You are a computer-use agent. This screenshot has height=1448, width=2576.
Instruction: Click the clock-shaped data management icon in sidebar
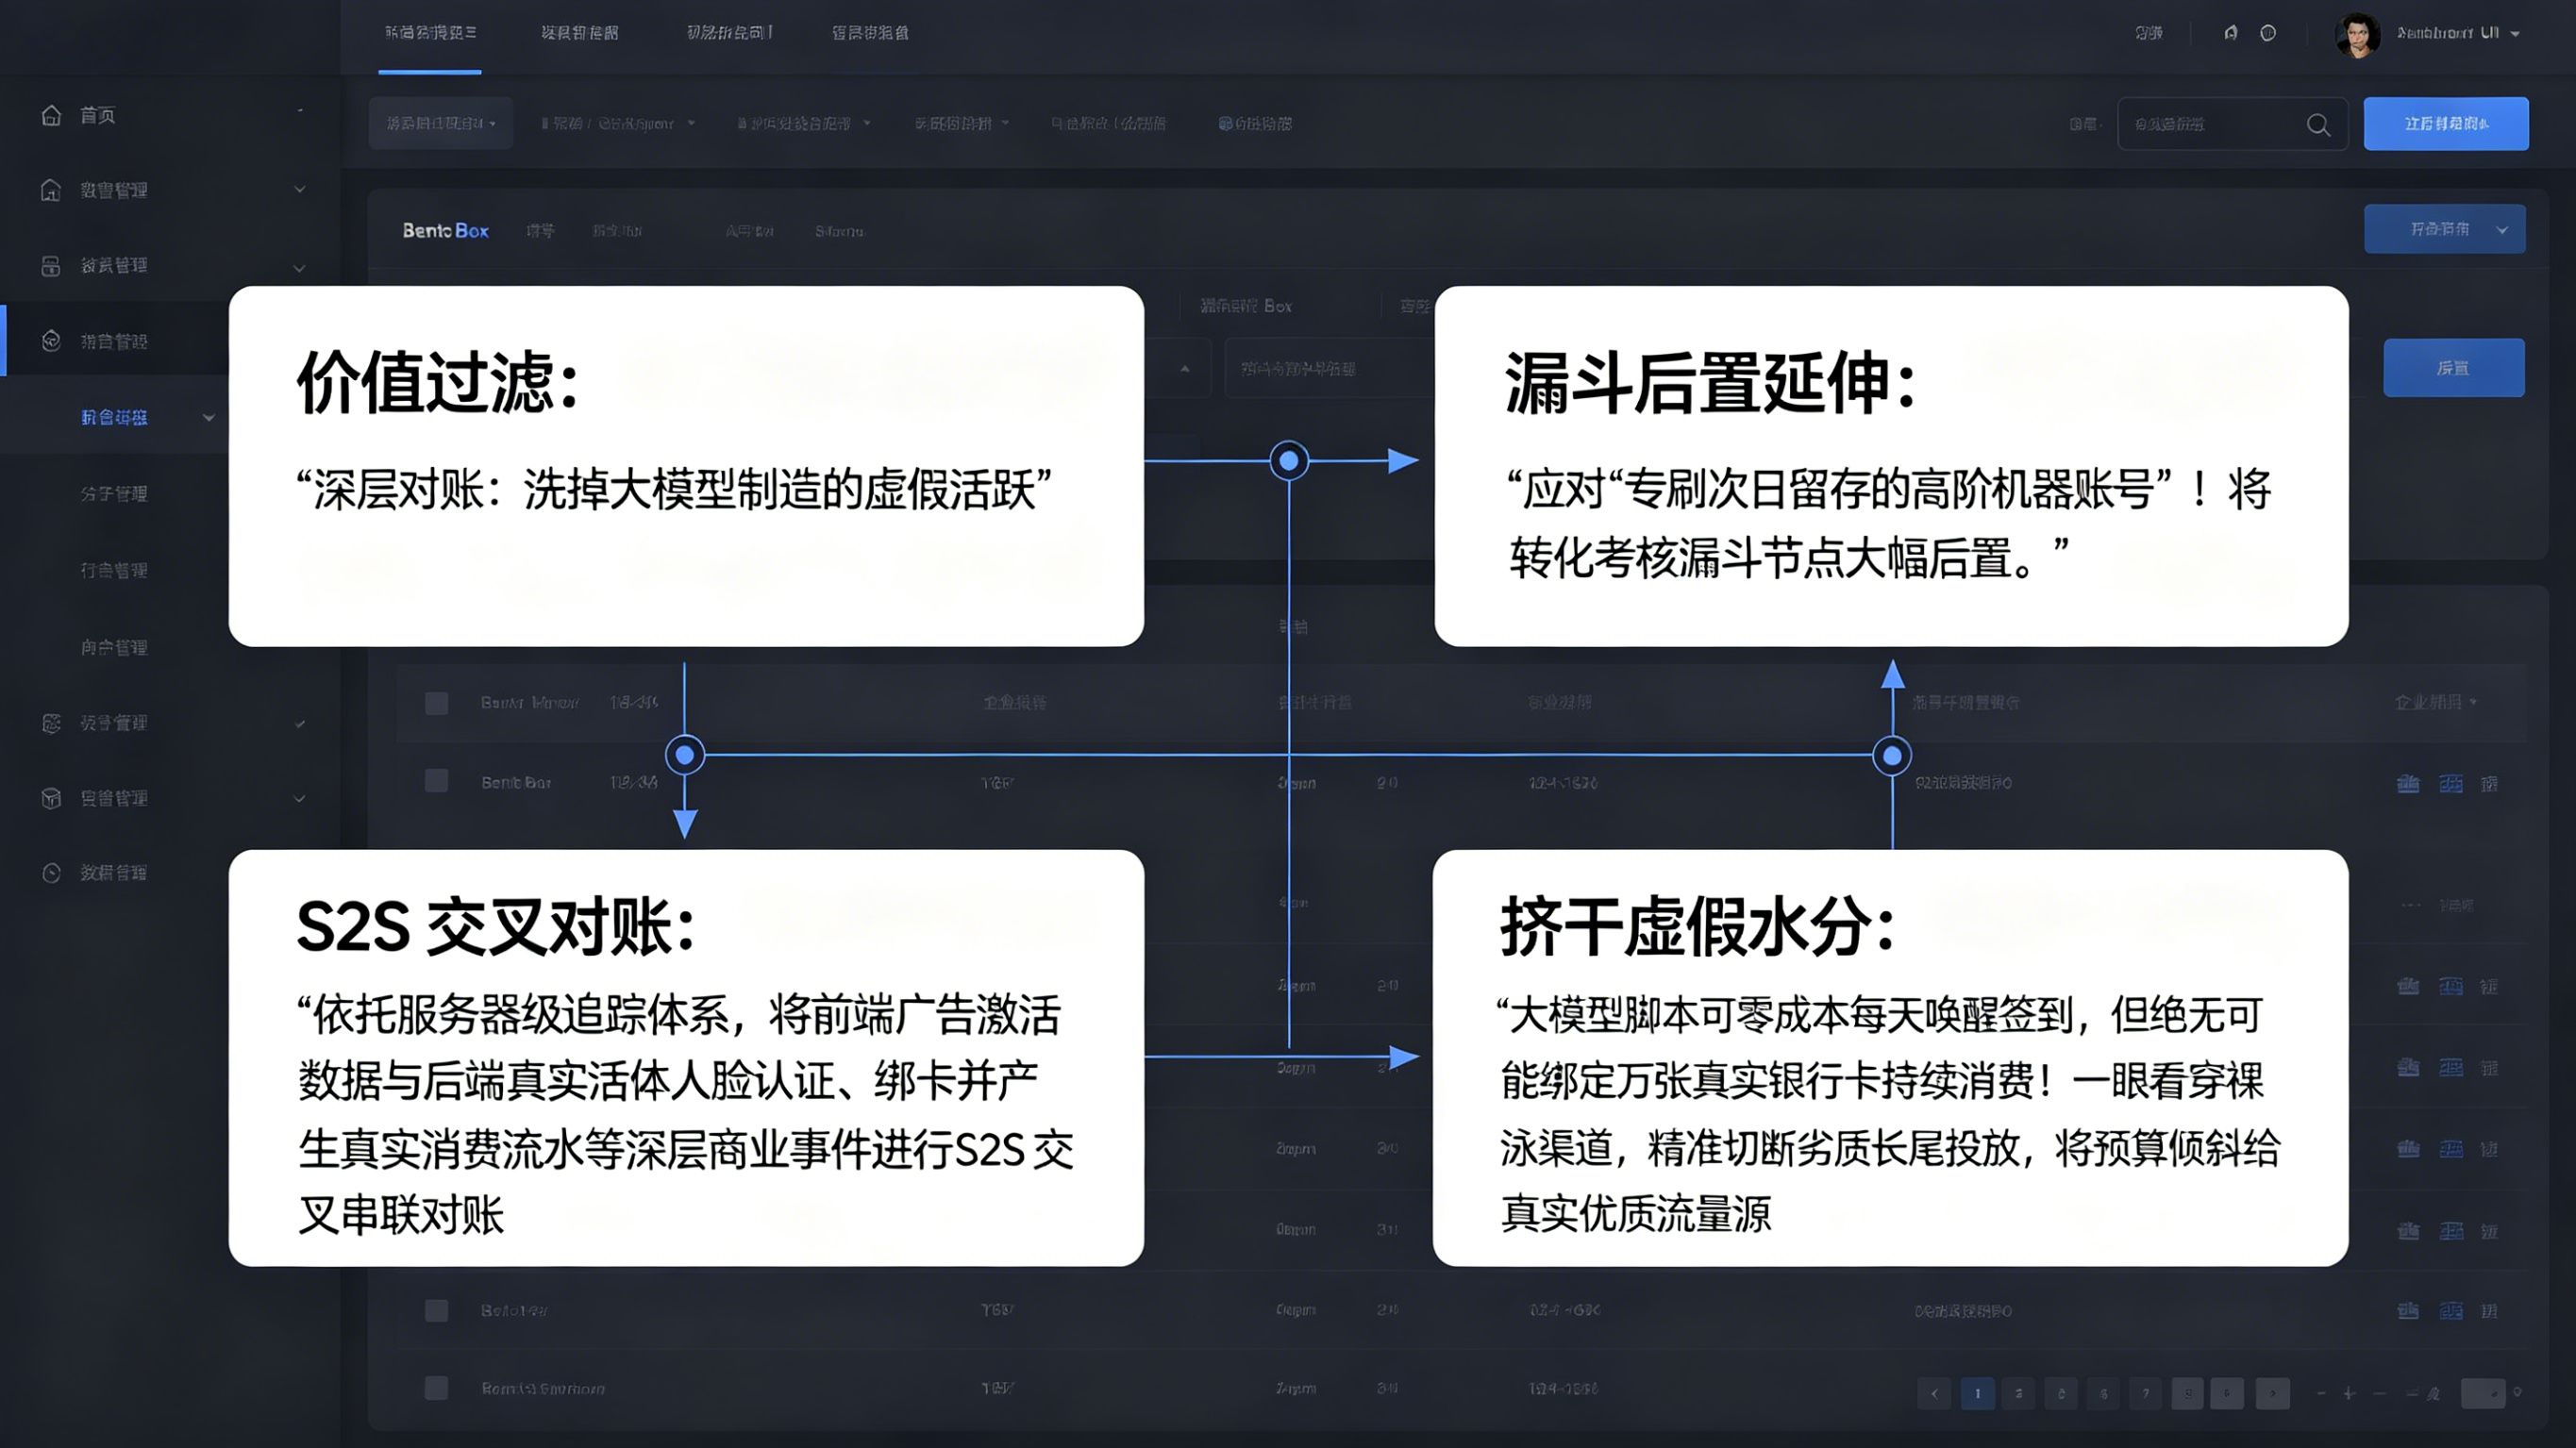[50, 872]
